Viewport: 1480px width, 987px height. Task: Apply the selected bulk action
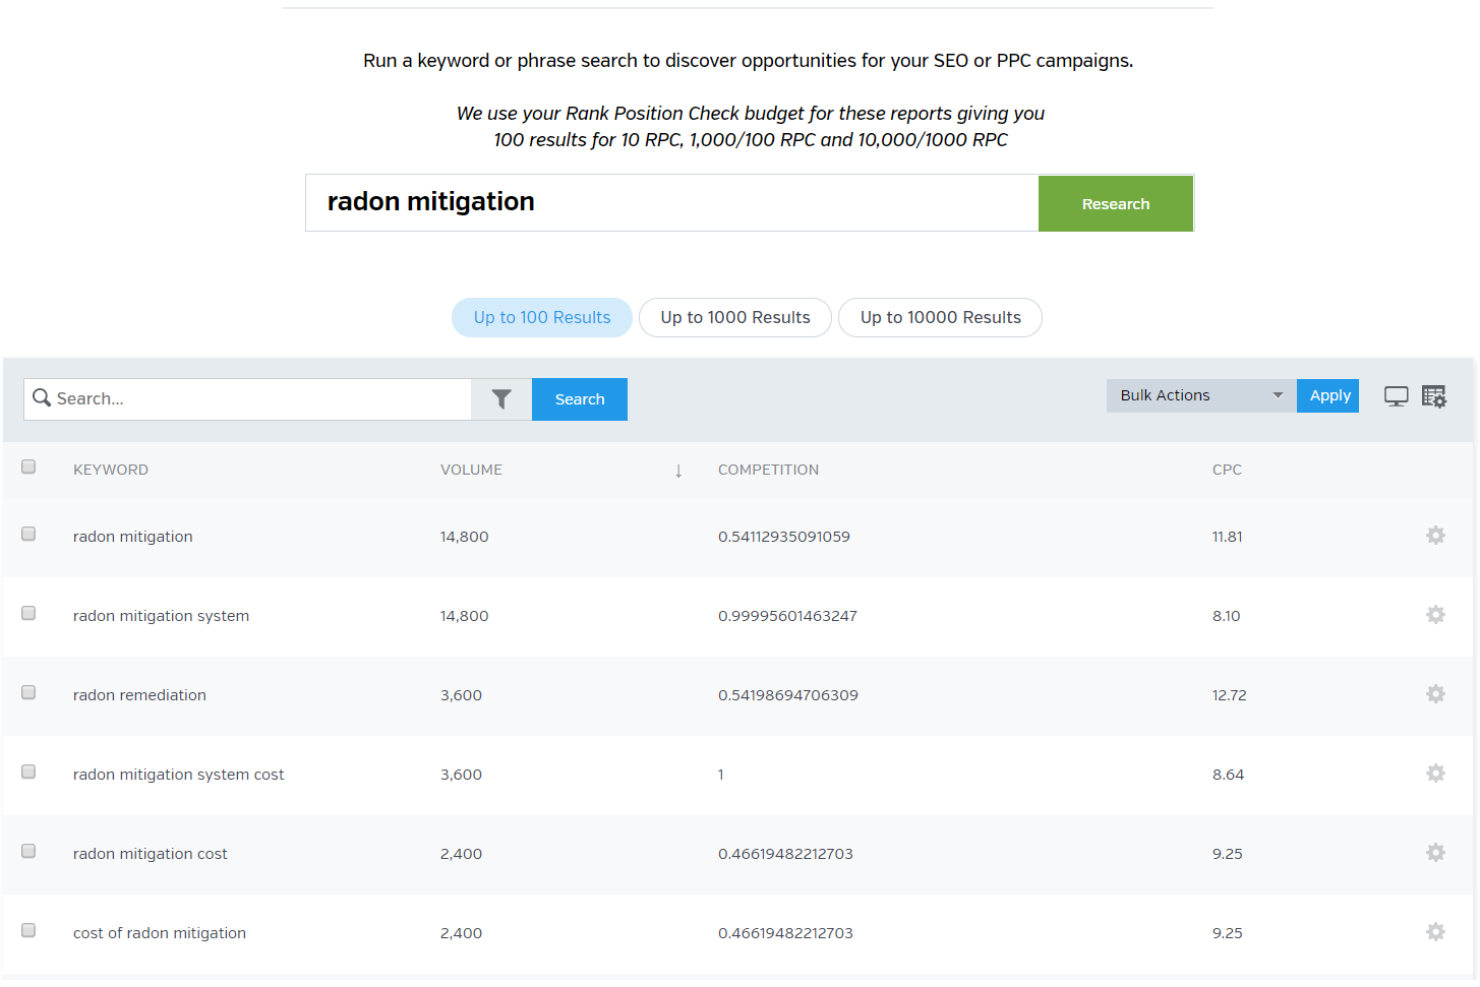point(1327,395)
